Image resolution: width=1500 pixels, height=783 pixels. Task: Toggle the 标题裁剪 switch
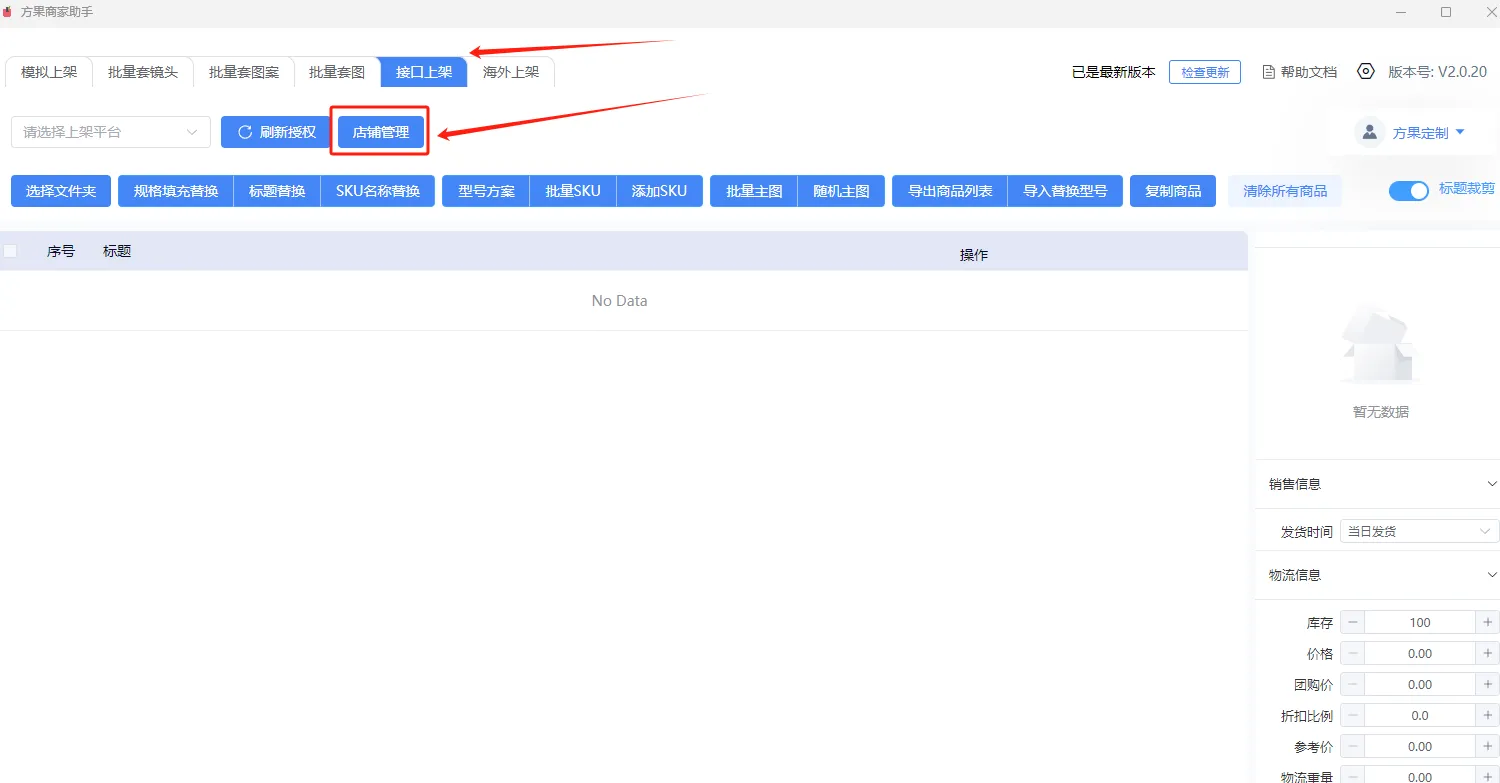pyautogui.click(x=1409, y=191)
